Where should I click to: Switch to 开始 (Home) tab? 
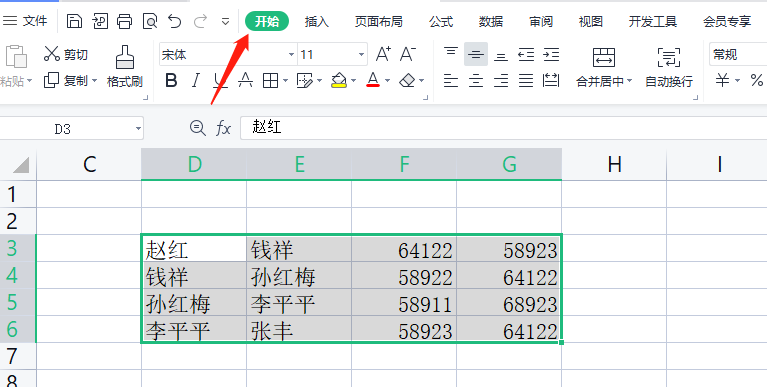tap(267, 21)
